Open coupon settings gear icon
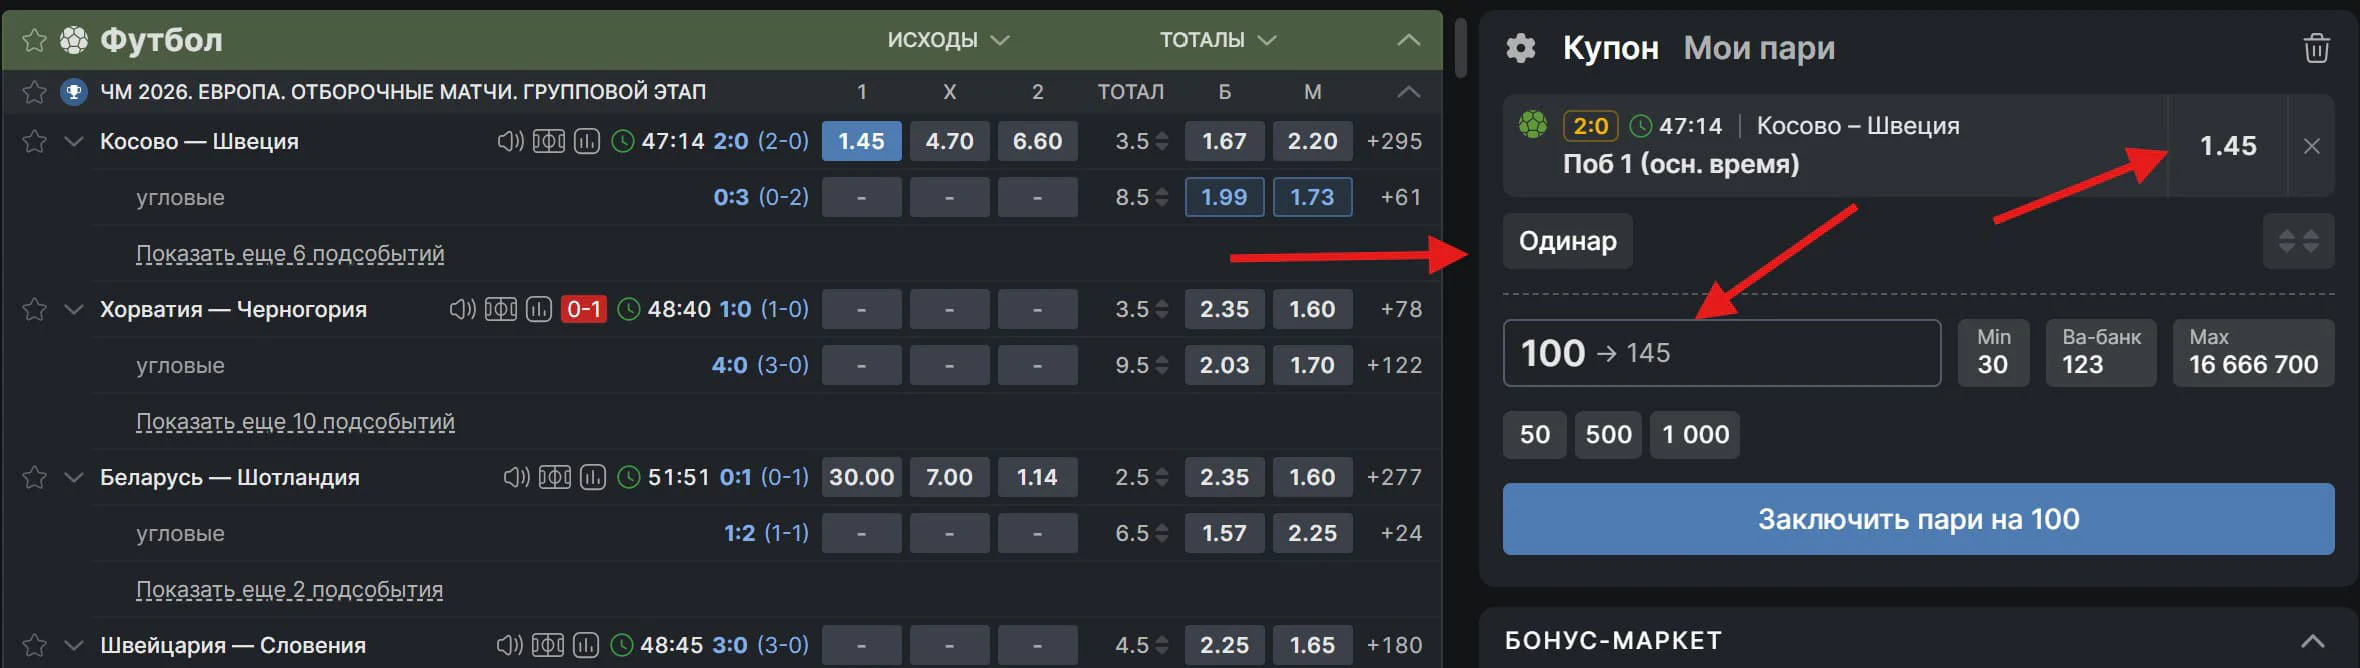The height and width of the screenshot is (668, 2360). click(1520, 48)
